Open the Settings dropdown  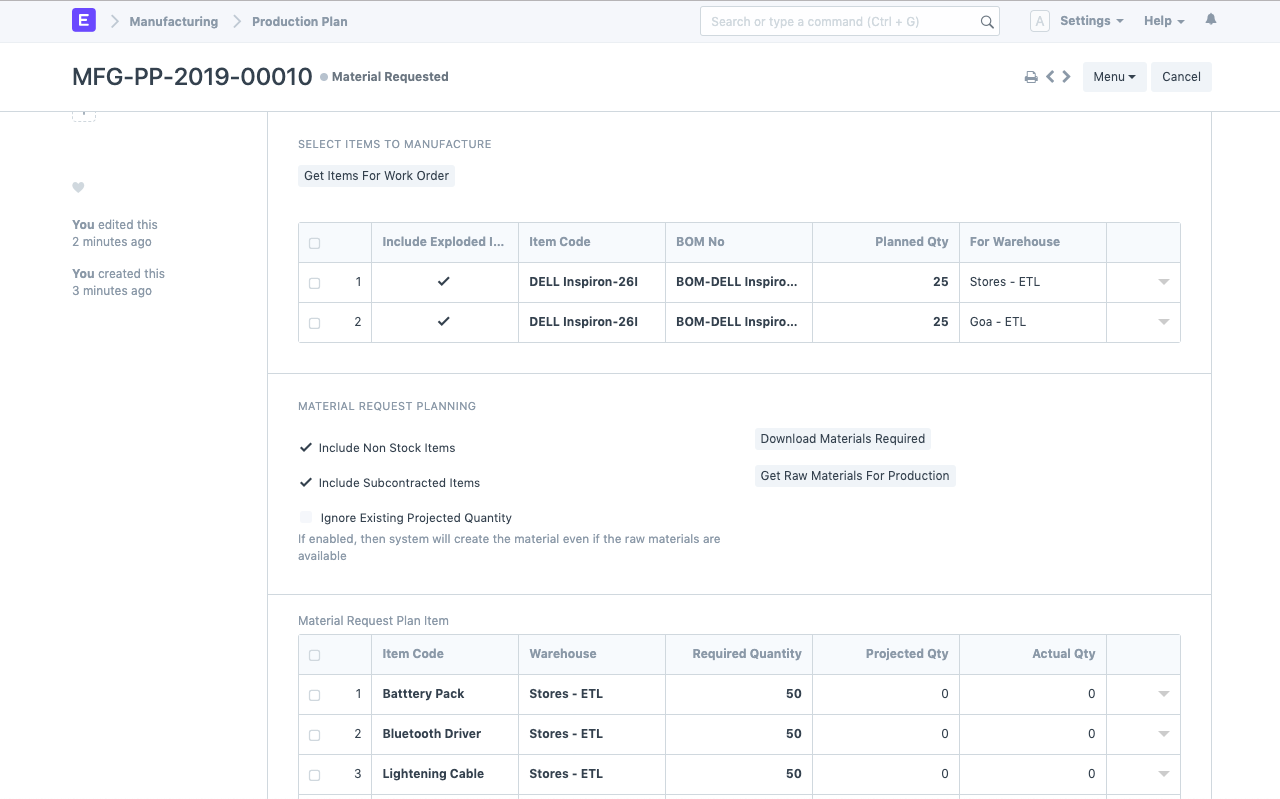click(x=1090, y=20)
